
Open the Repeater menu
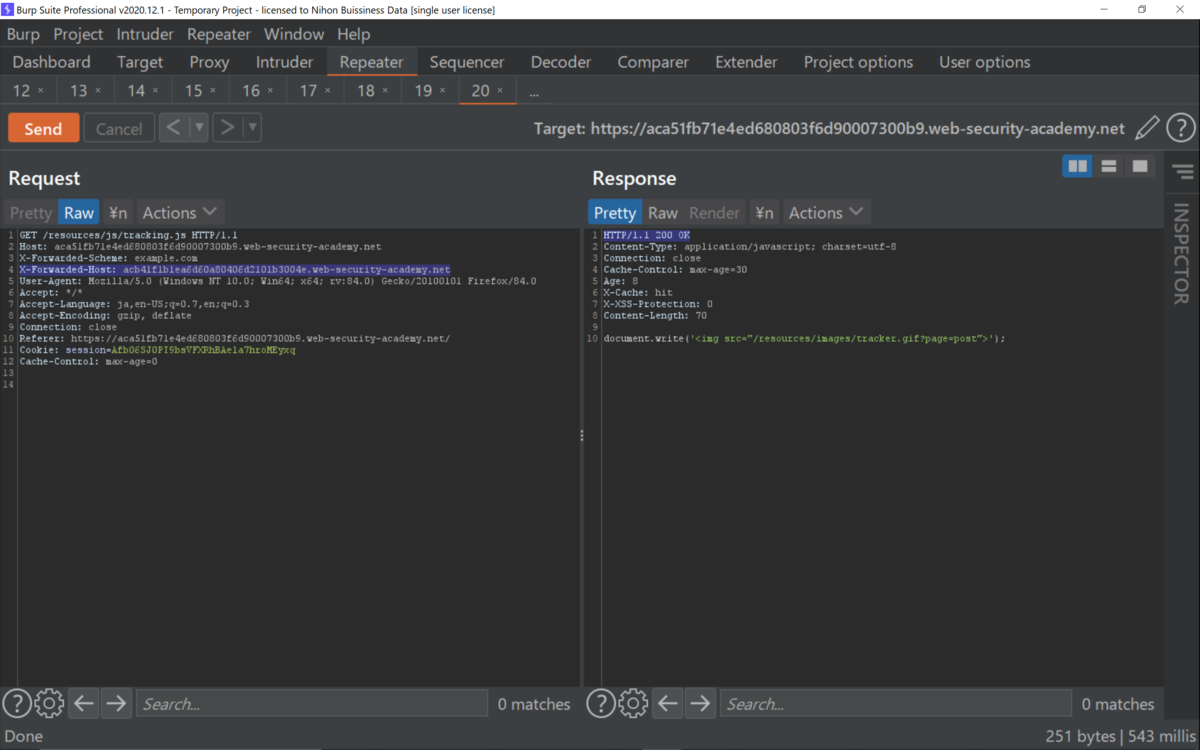click(219, 34)
